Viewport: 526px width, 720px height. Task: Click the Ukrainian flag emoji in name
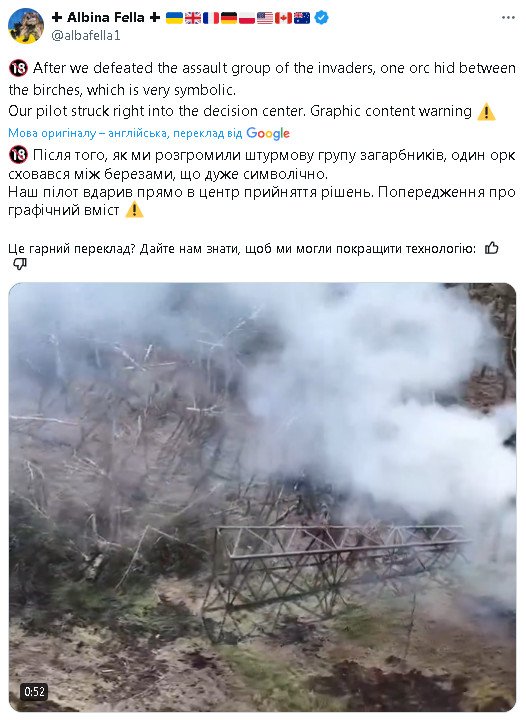[174, 18]
